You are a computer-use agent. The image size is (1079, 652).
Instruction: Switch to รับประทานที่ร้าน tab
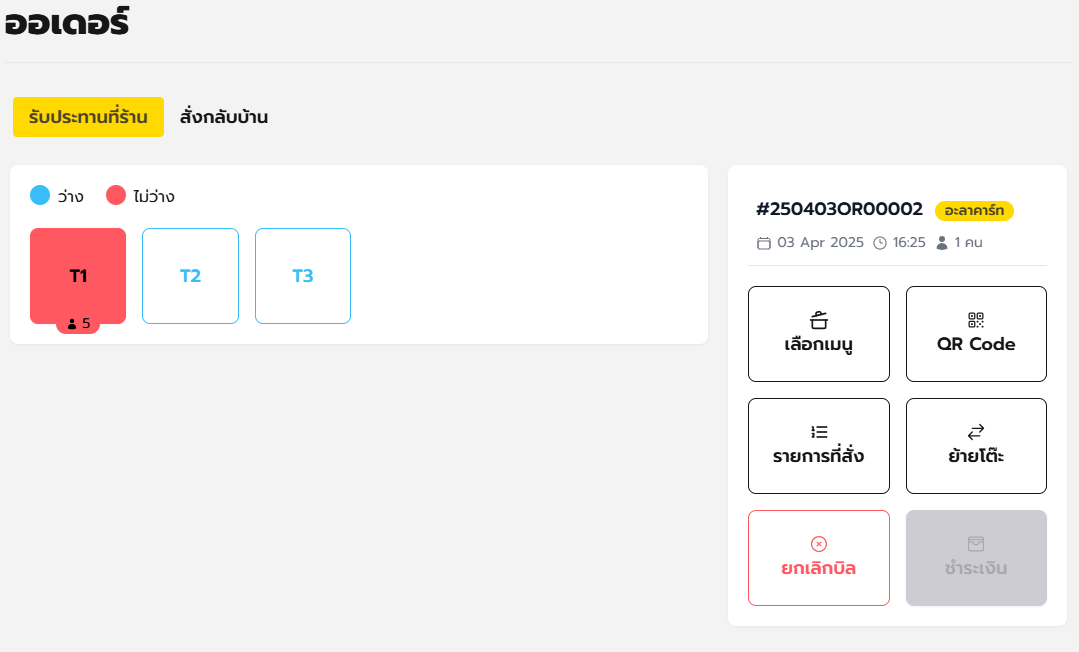88,117
